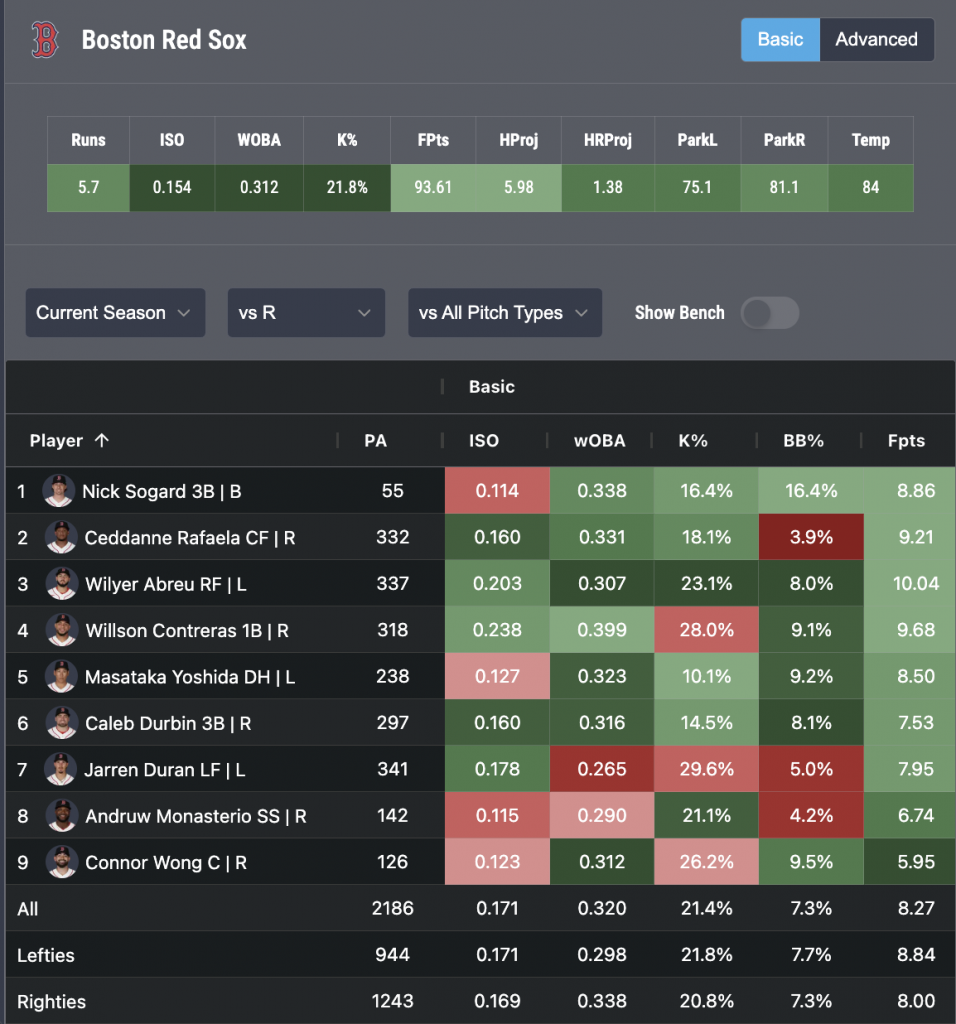956x1024 pixels.
Task: Click Durbin's 7.53 Fpts cell
Action: point(910,722)
